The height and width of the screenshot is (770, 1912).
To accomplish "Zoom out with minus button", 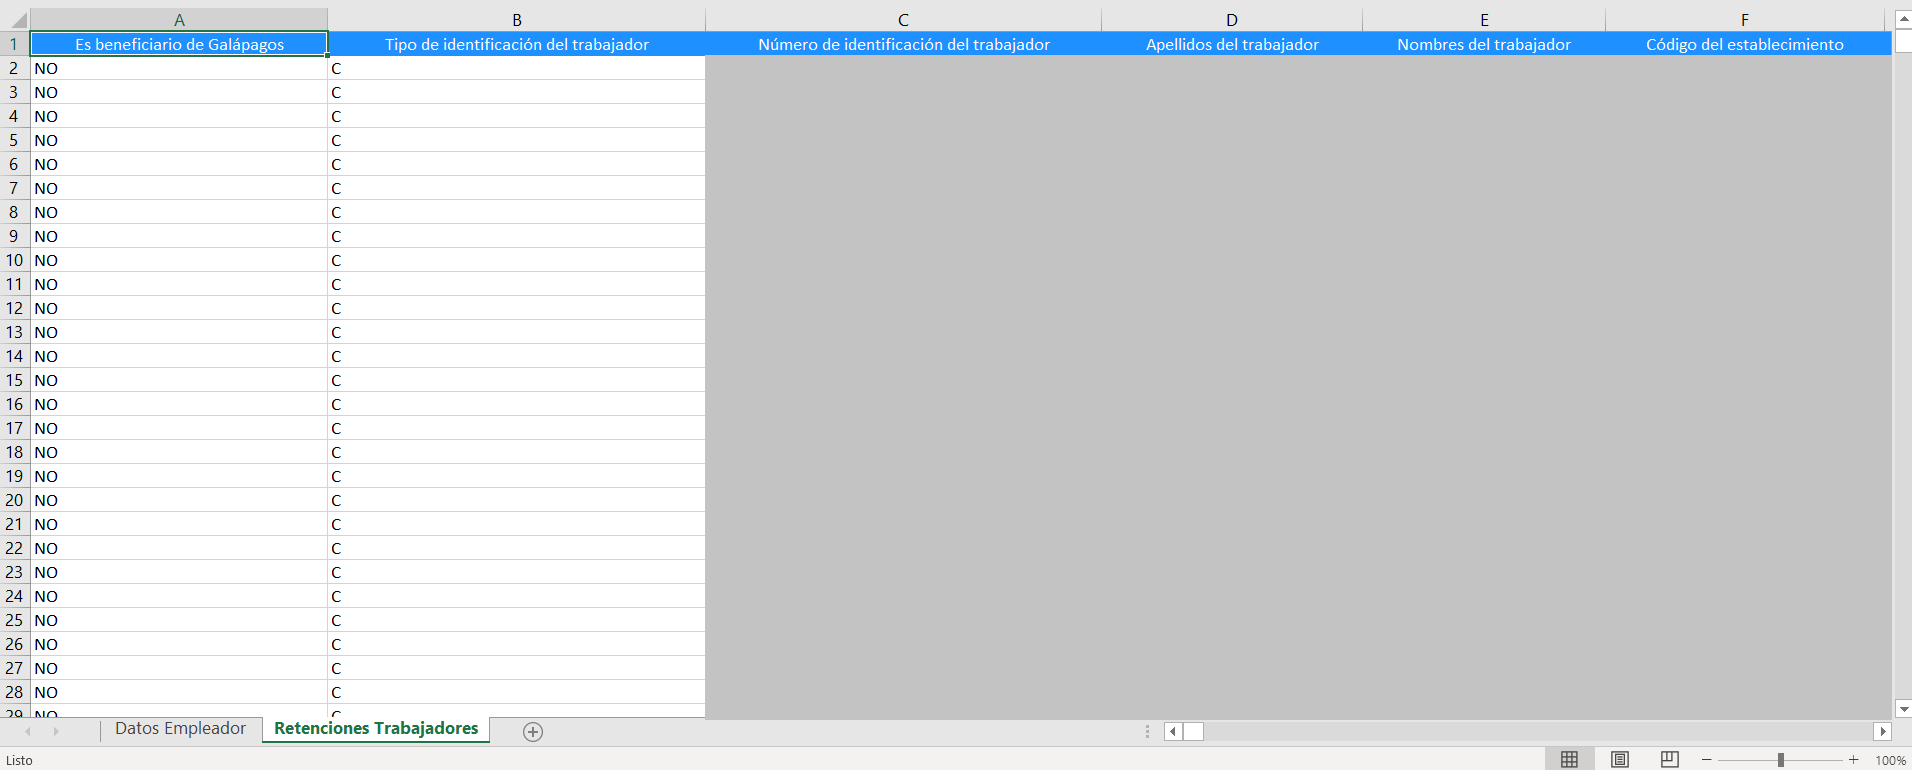I will pyautogui.click(x=1707, y=760).
